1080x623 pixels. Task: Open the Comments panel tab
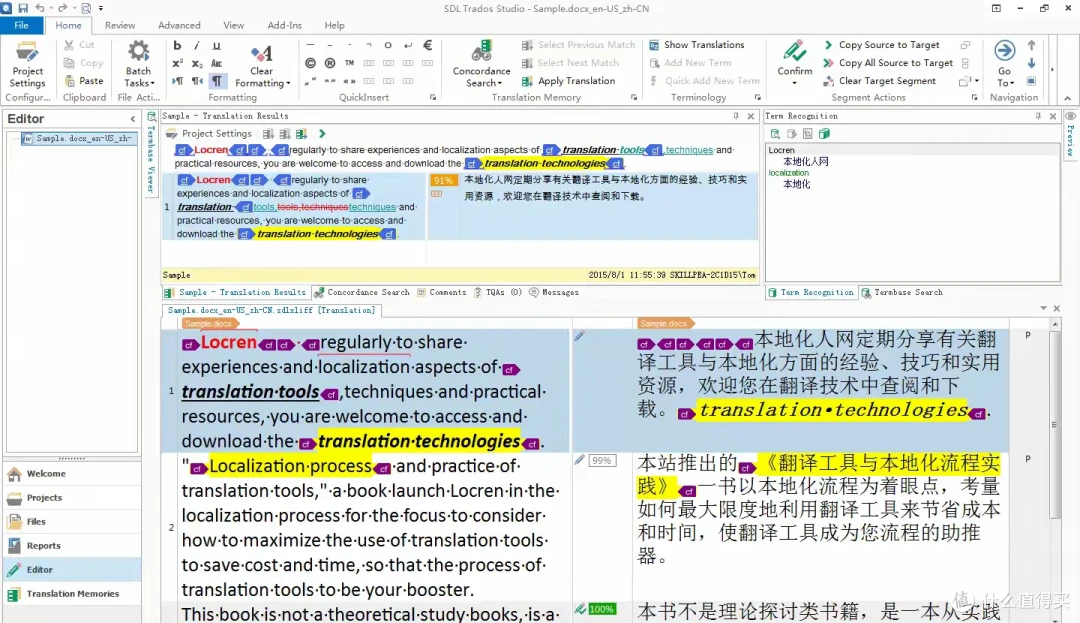[x=442, y=293]
